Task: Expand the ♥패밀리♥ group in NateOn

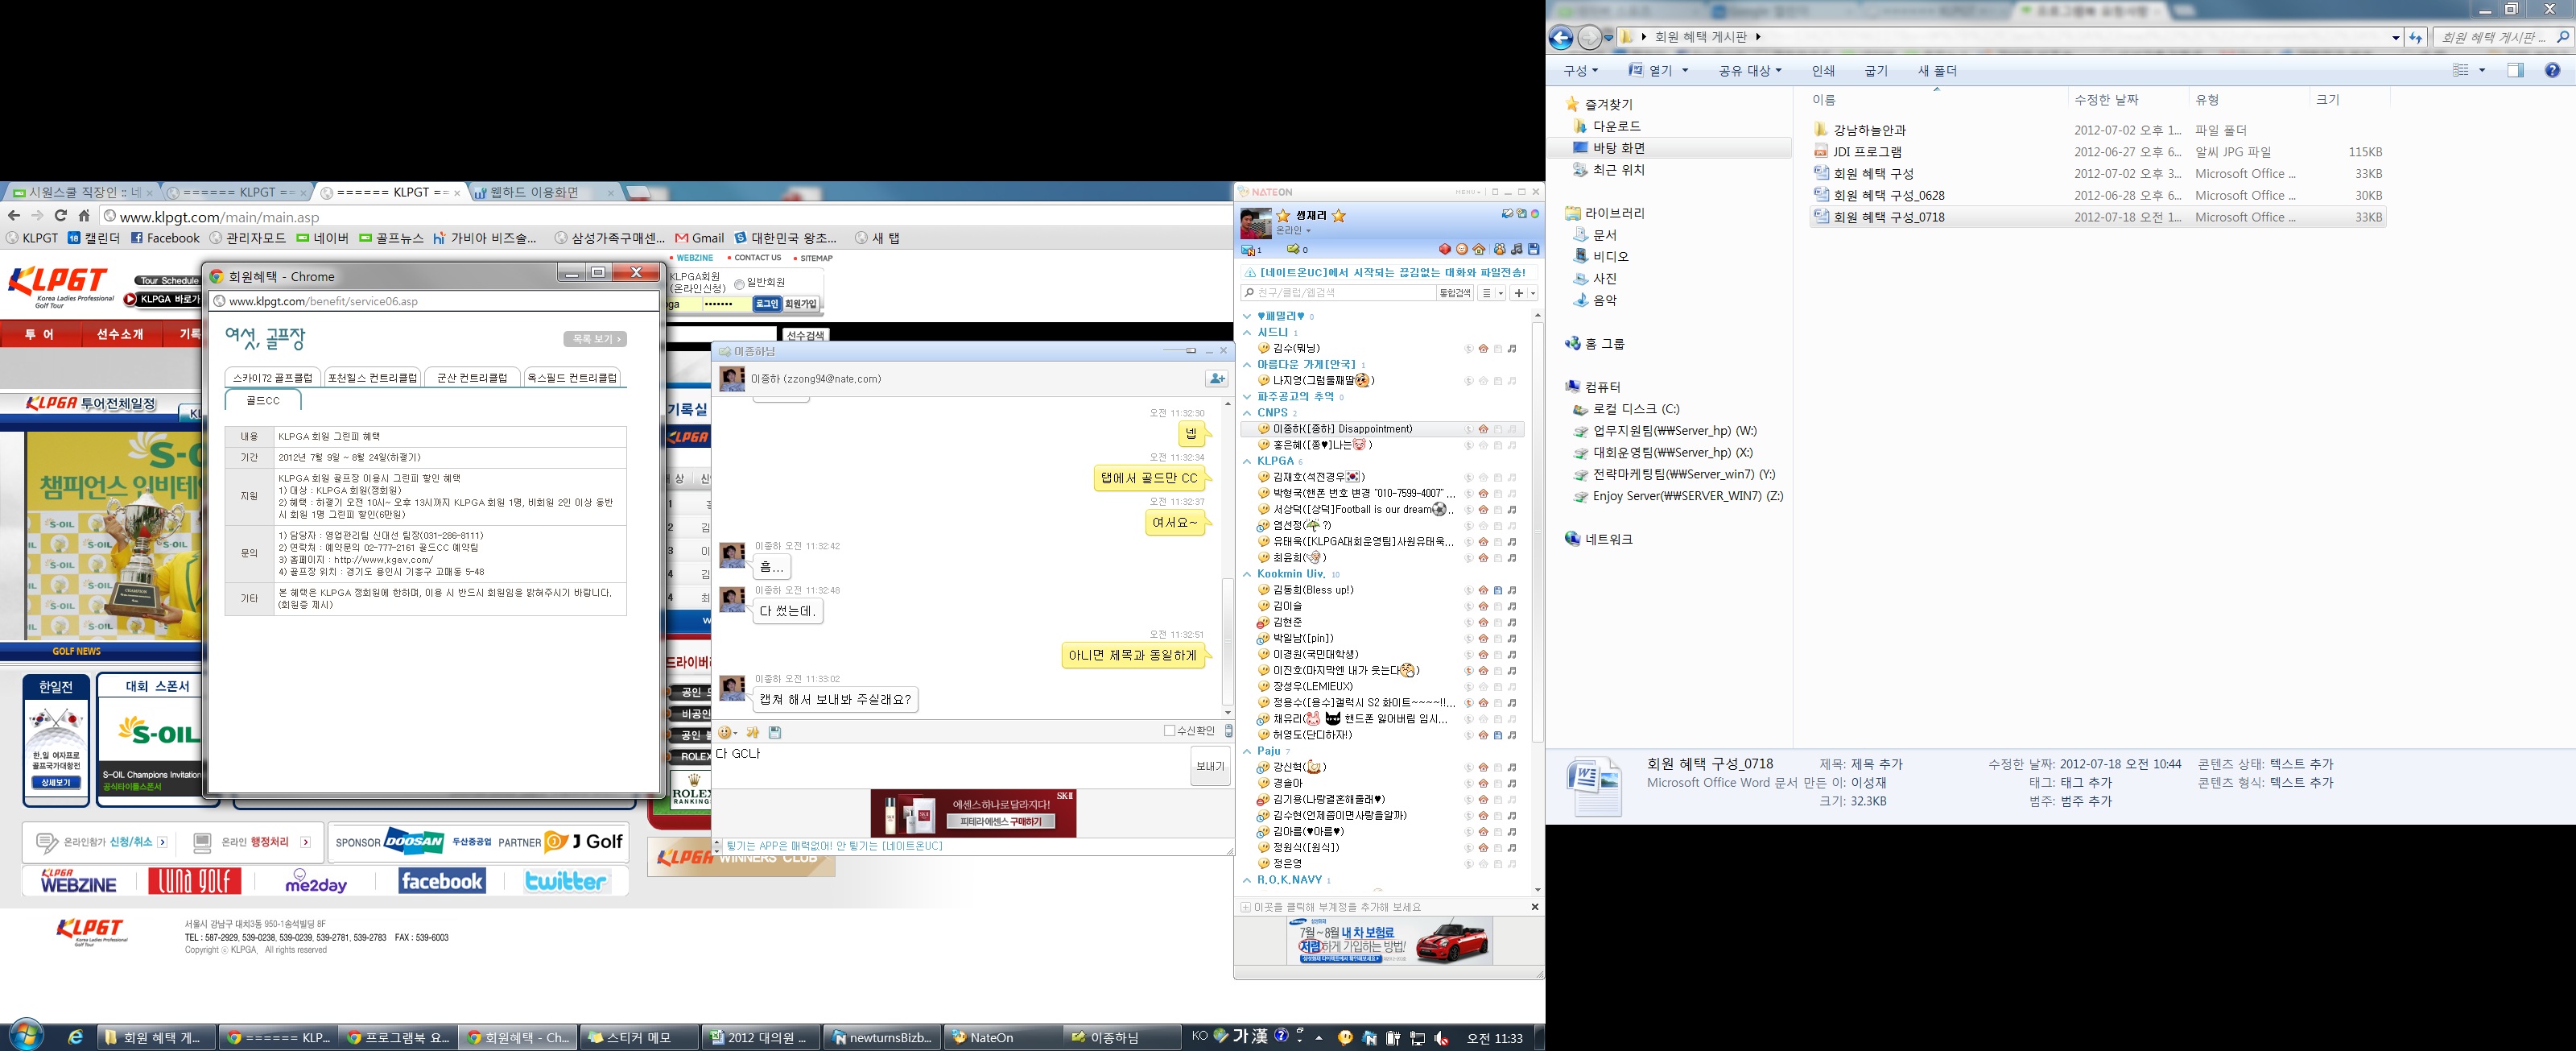Action: tap(1247, 317)
